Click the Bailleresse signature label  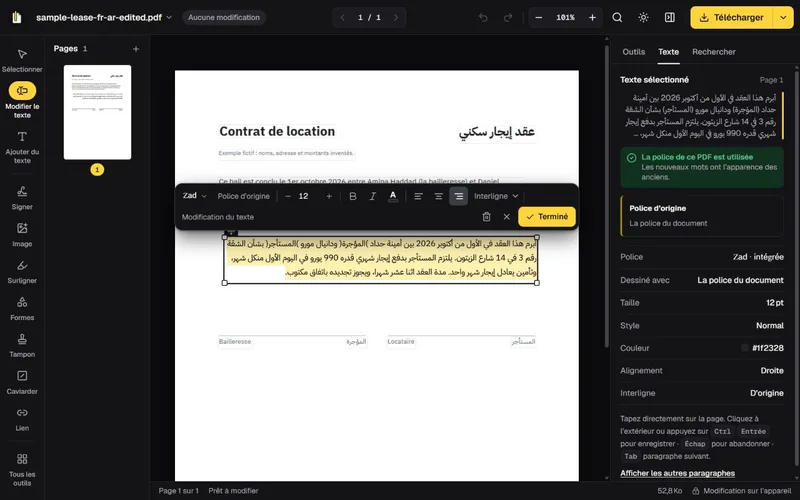(x=235, y=342)
